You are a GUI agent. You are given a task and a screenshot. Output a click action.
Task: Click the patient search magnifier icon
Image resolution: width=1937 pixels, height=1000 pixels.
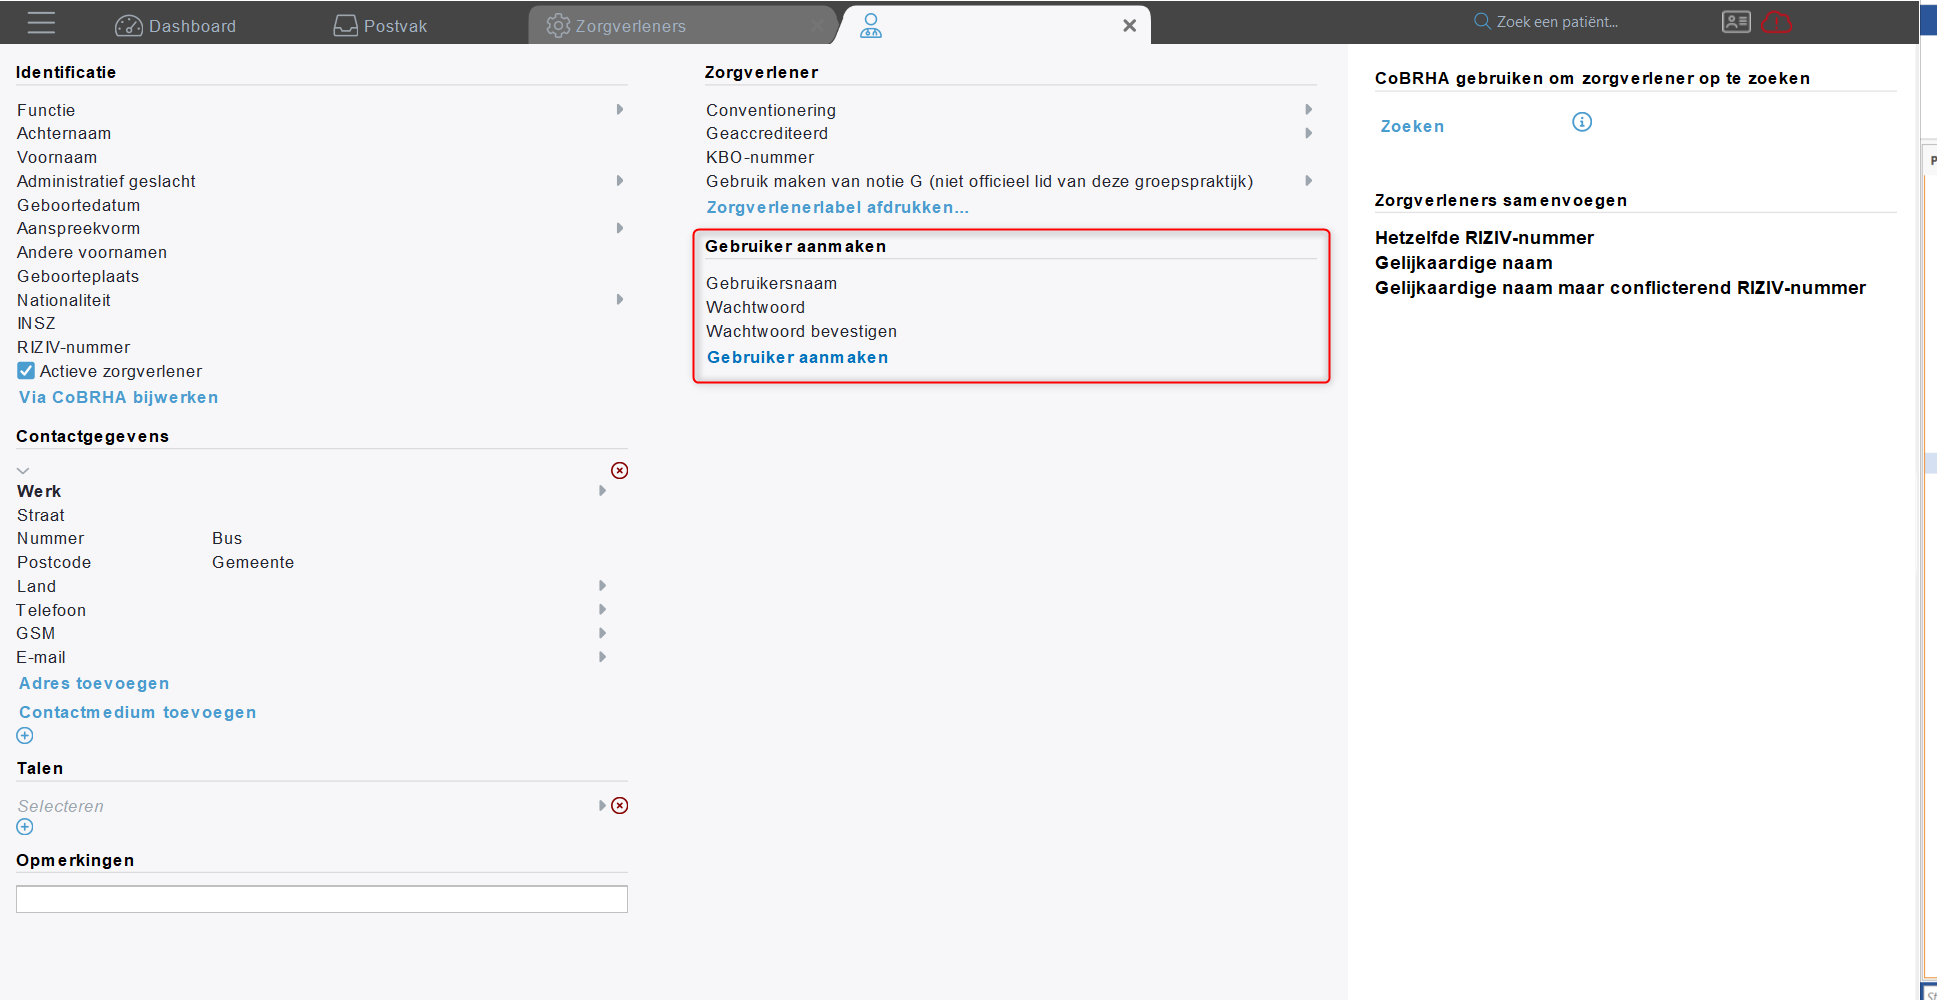(1482, 21)
